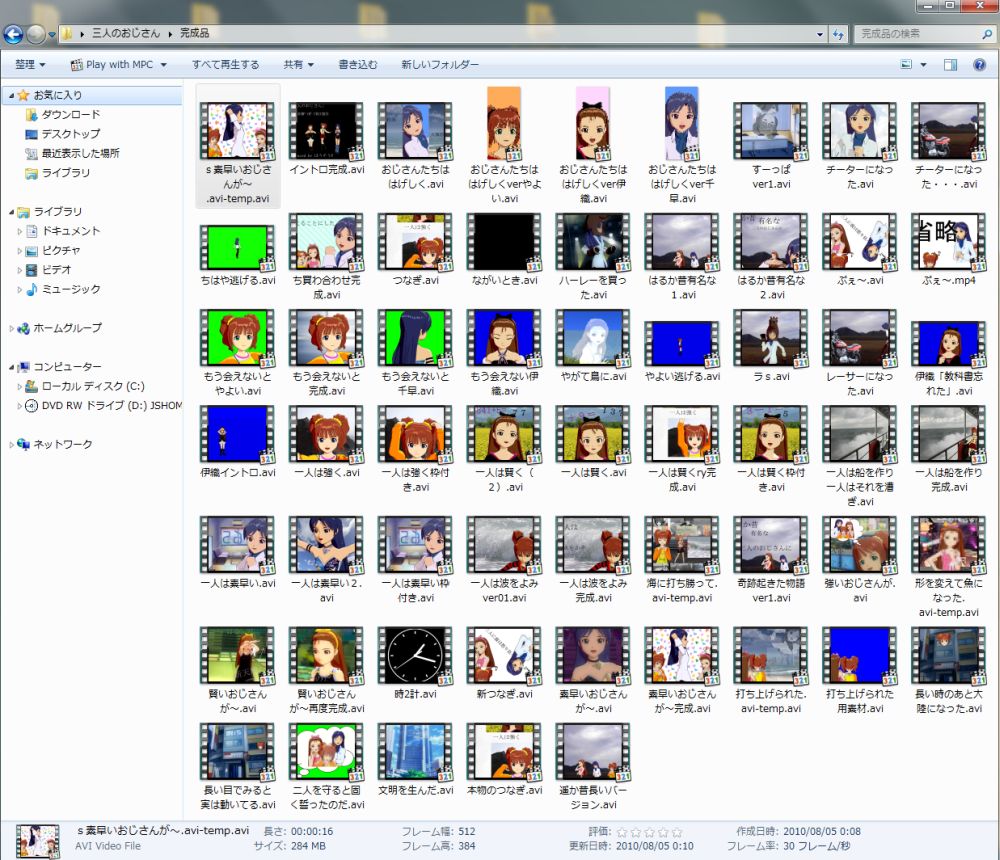Open the Help question mark icon
This screenshot has width=1000, height=860.
(980, 64)
